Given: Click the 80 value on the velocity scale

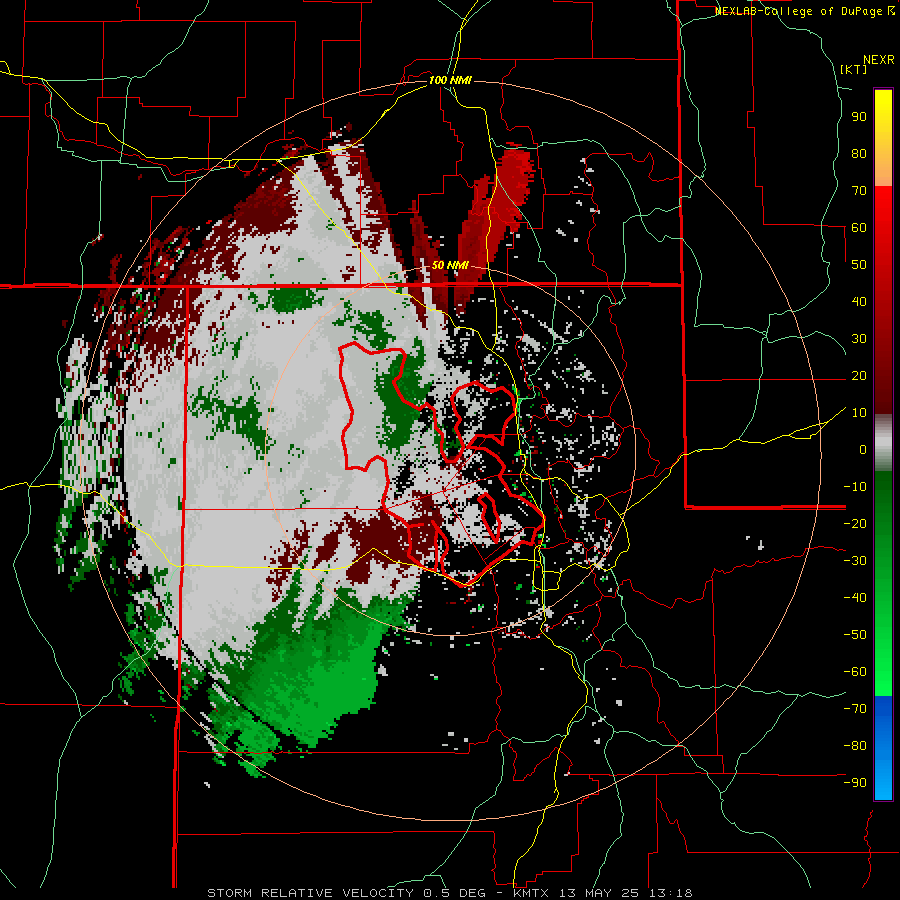Looking at the screenshot, I should (x=859, y=153).
